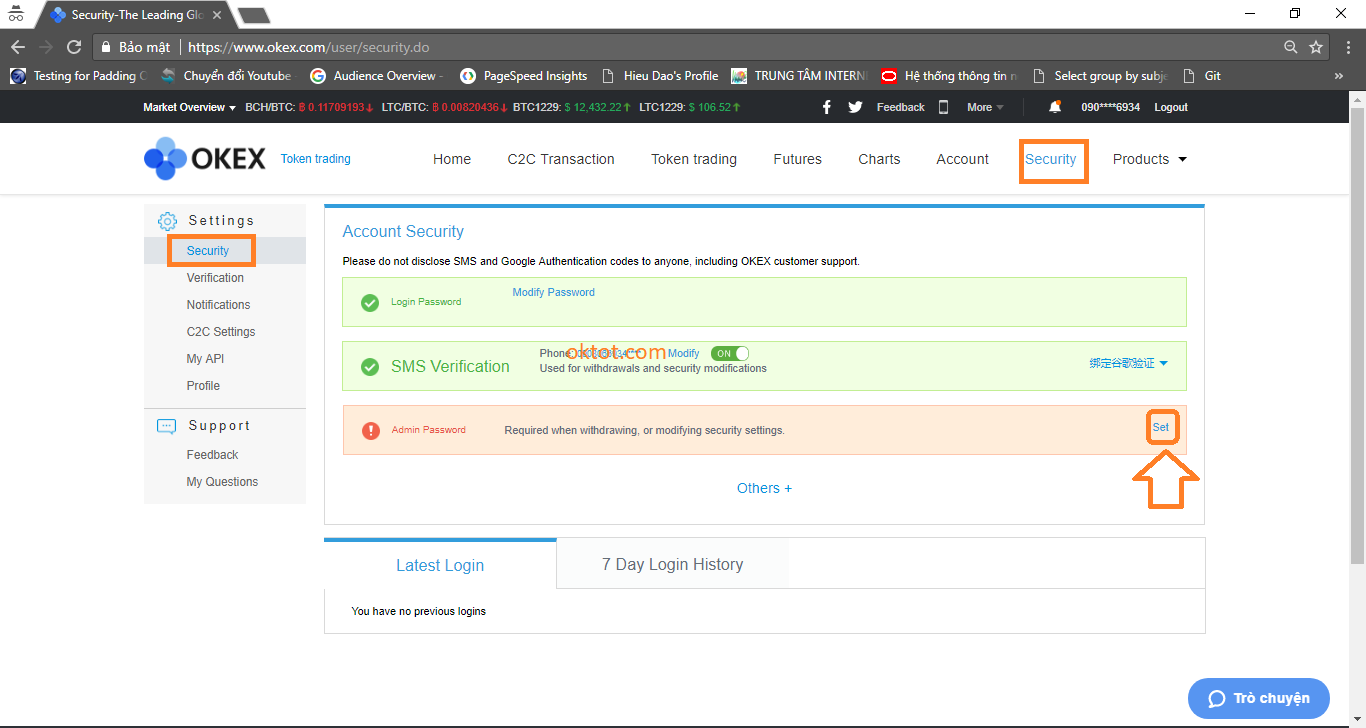Reload the page with refresh icon
Screen dimensions: 1366x728
pos(74,47)
